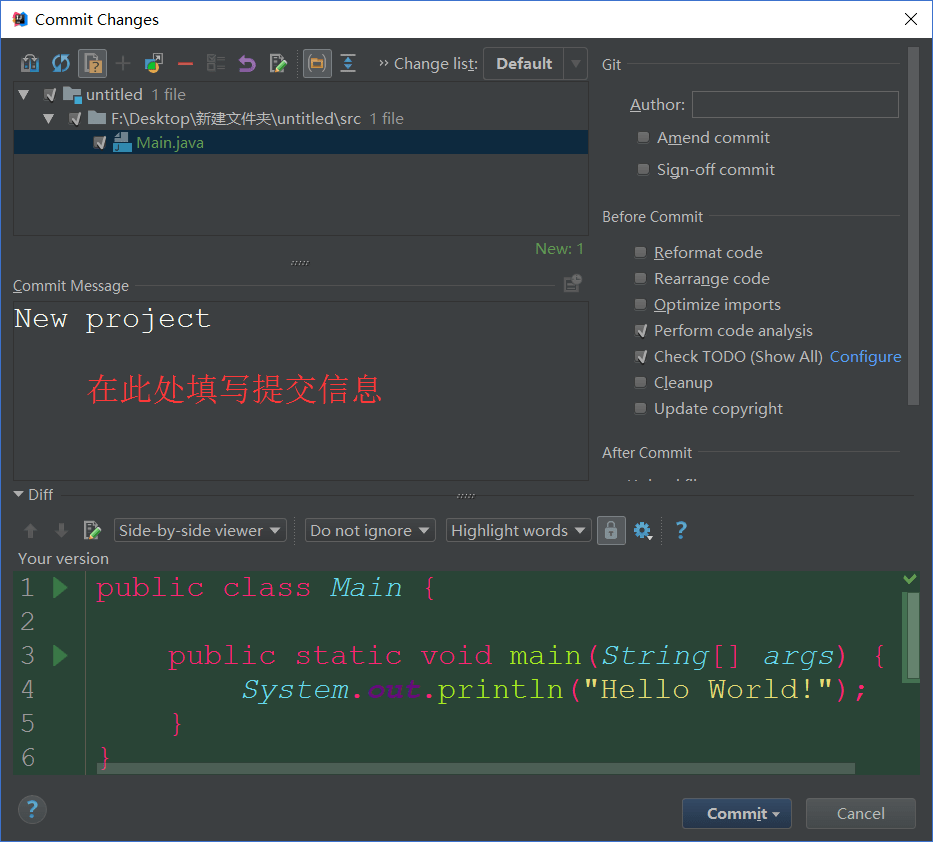Viewport: 933px width, 842px height.
Task: Click the Refresh Changes icon
Action: click(61, 64)
